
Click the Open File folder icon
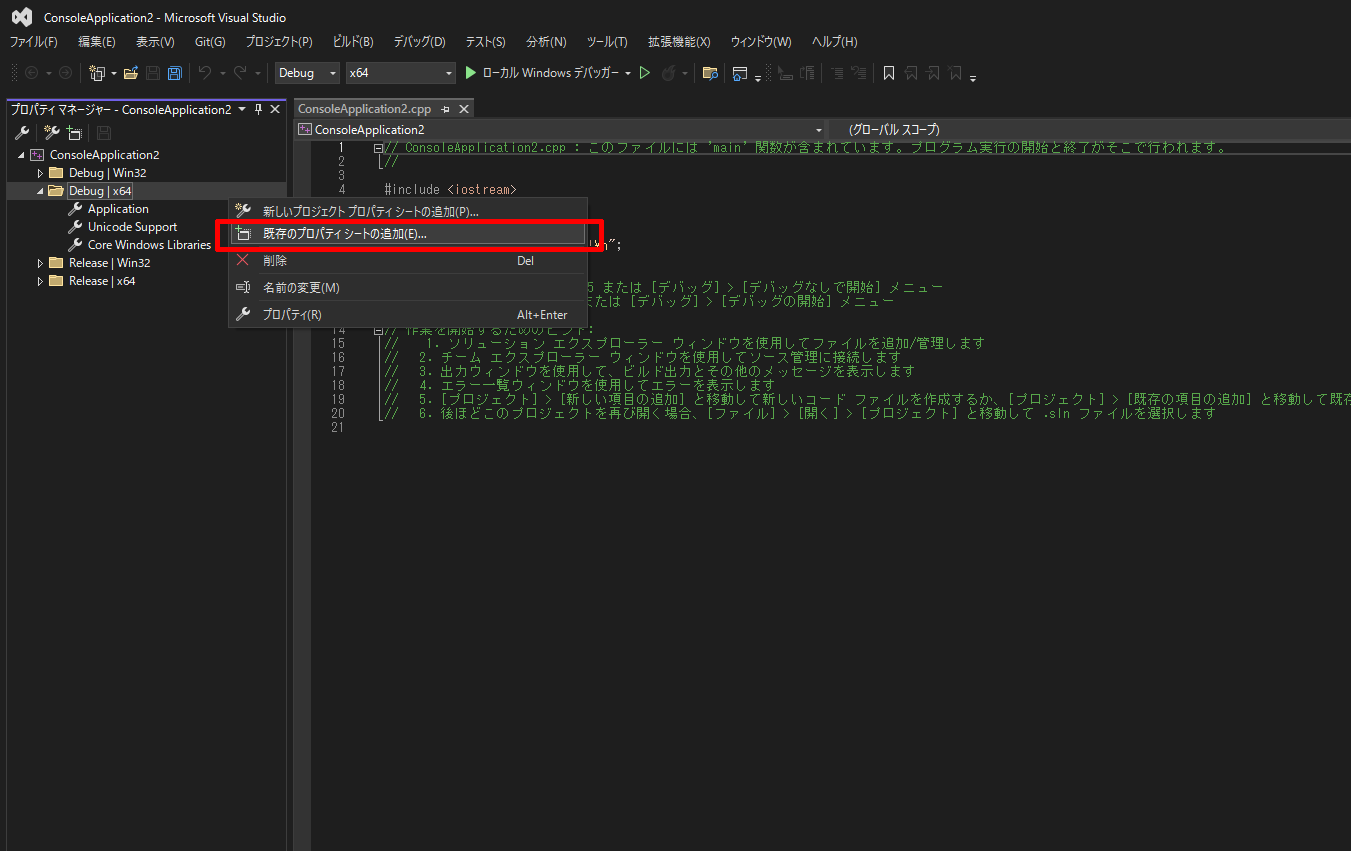point(131,73)
